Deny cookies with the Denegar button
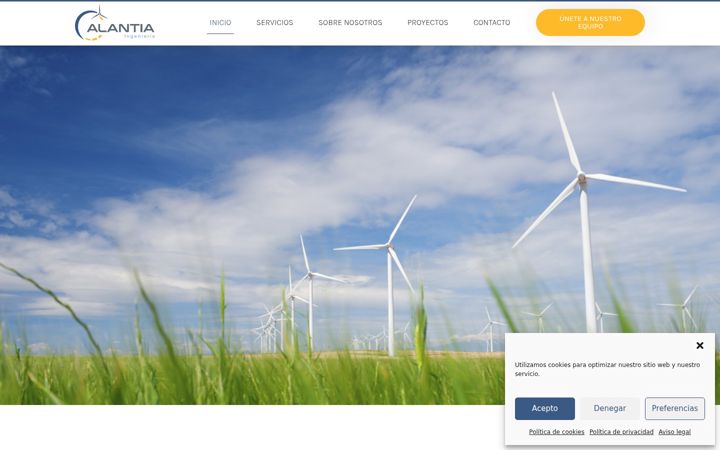 click(x=609, y=408)
